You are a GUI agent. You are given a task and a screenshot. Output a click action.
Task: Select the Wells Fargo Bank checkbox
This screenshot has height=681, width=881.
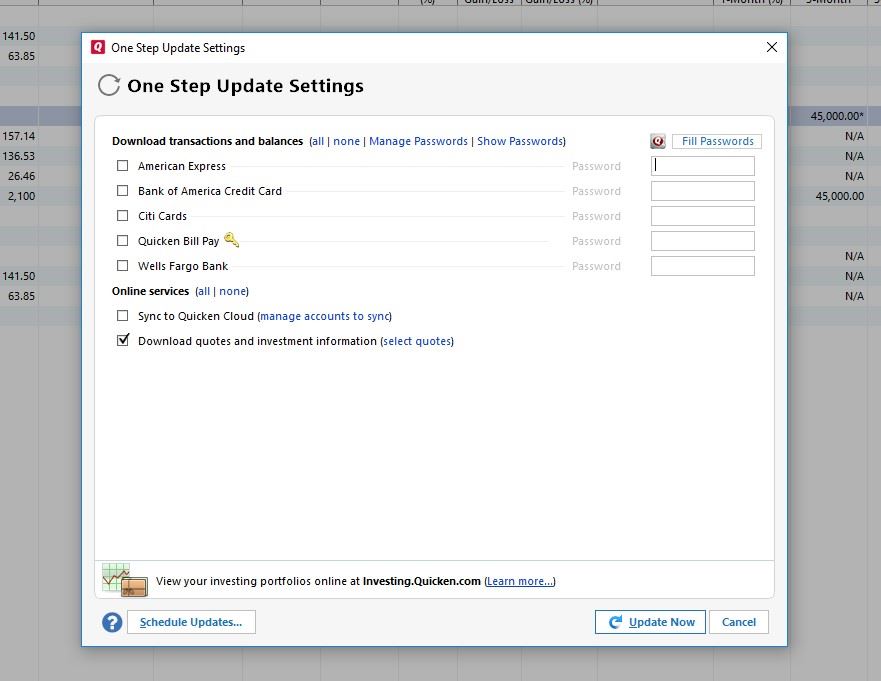coord(123,266)
